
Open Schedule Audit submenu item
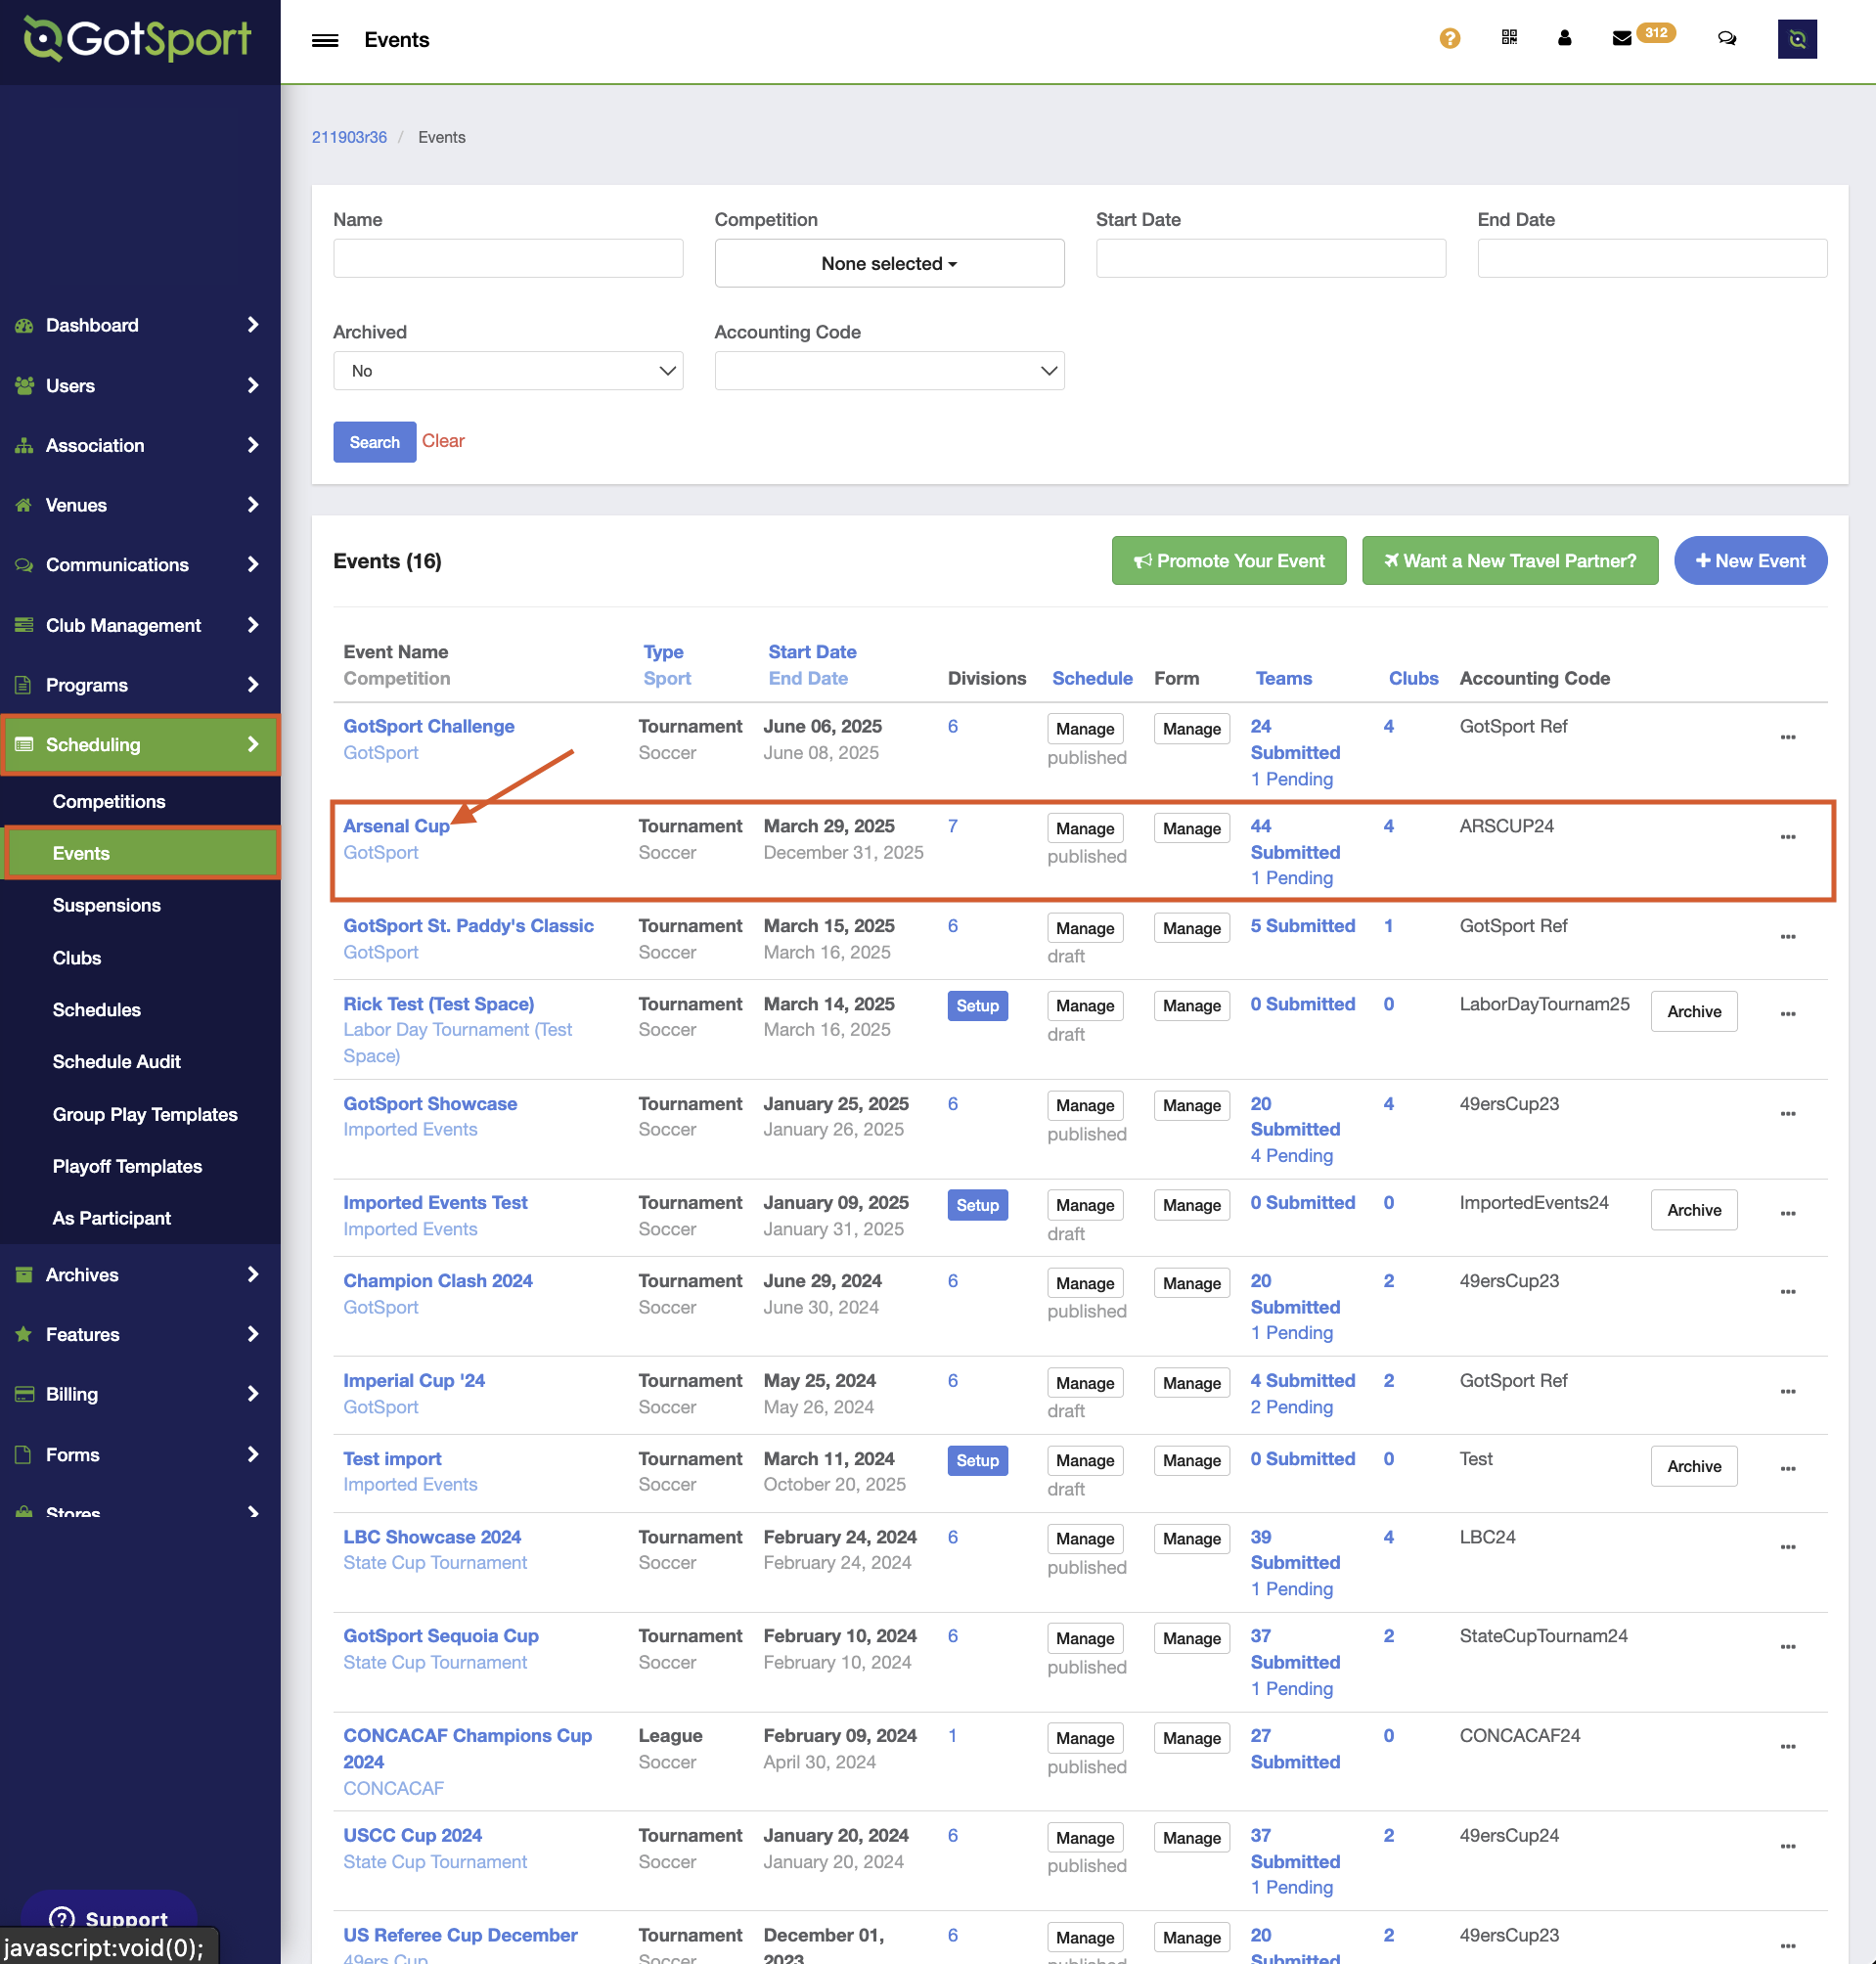pyautogui.click(x=117, y=1062)
